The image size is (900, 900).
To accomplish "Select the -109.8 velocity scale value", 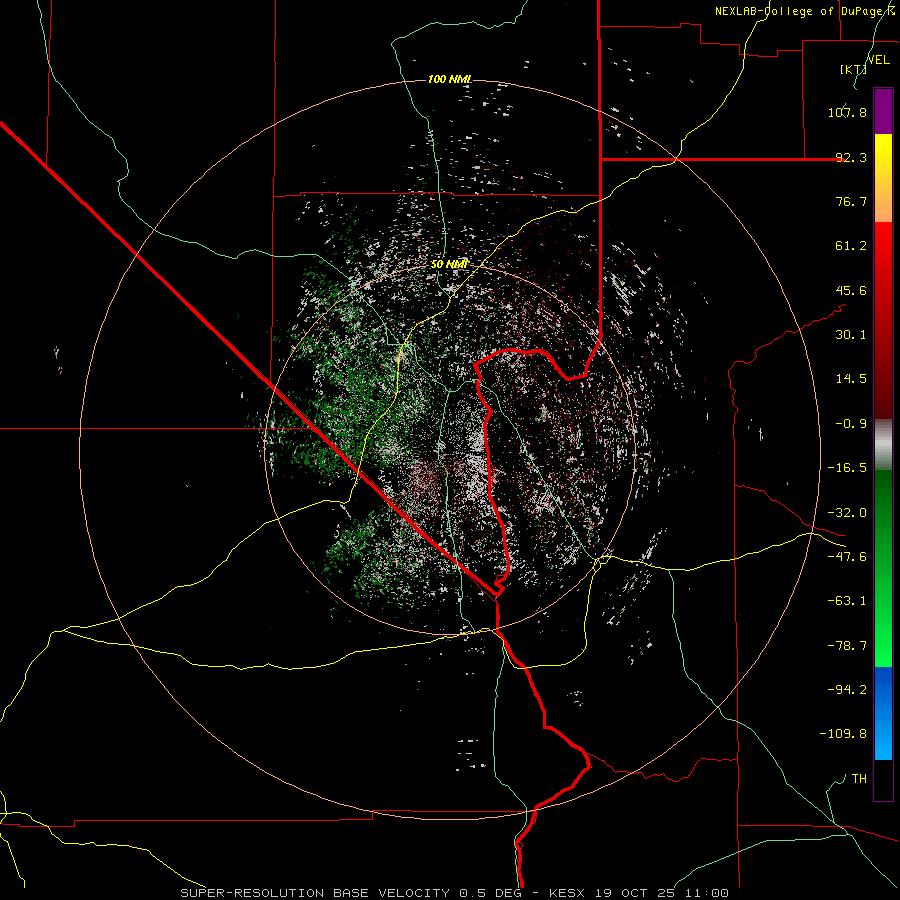I will (x=843, y=734).
